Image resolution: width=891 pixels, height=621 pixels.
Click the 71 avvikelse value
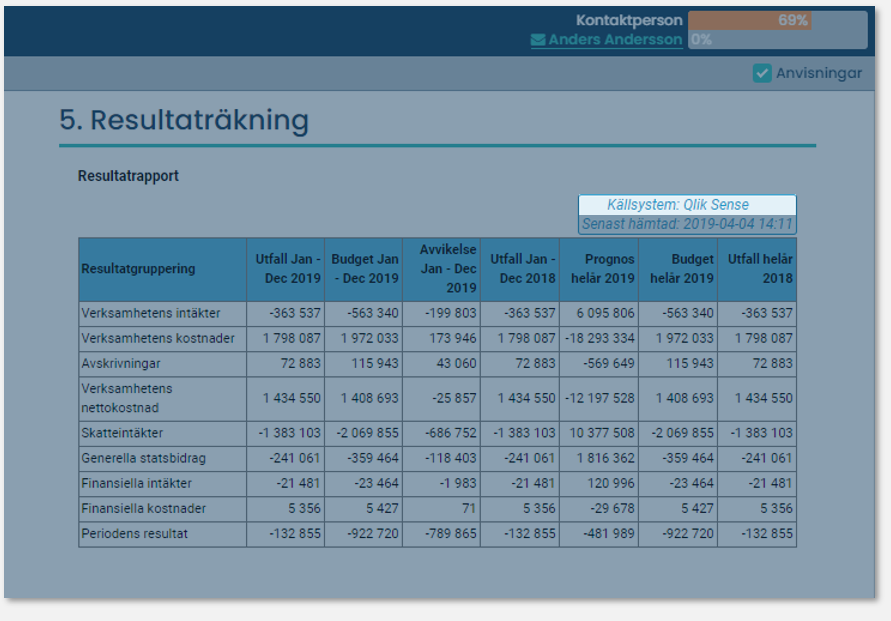(469, 509)
